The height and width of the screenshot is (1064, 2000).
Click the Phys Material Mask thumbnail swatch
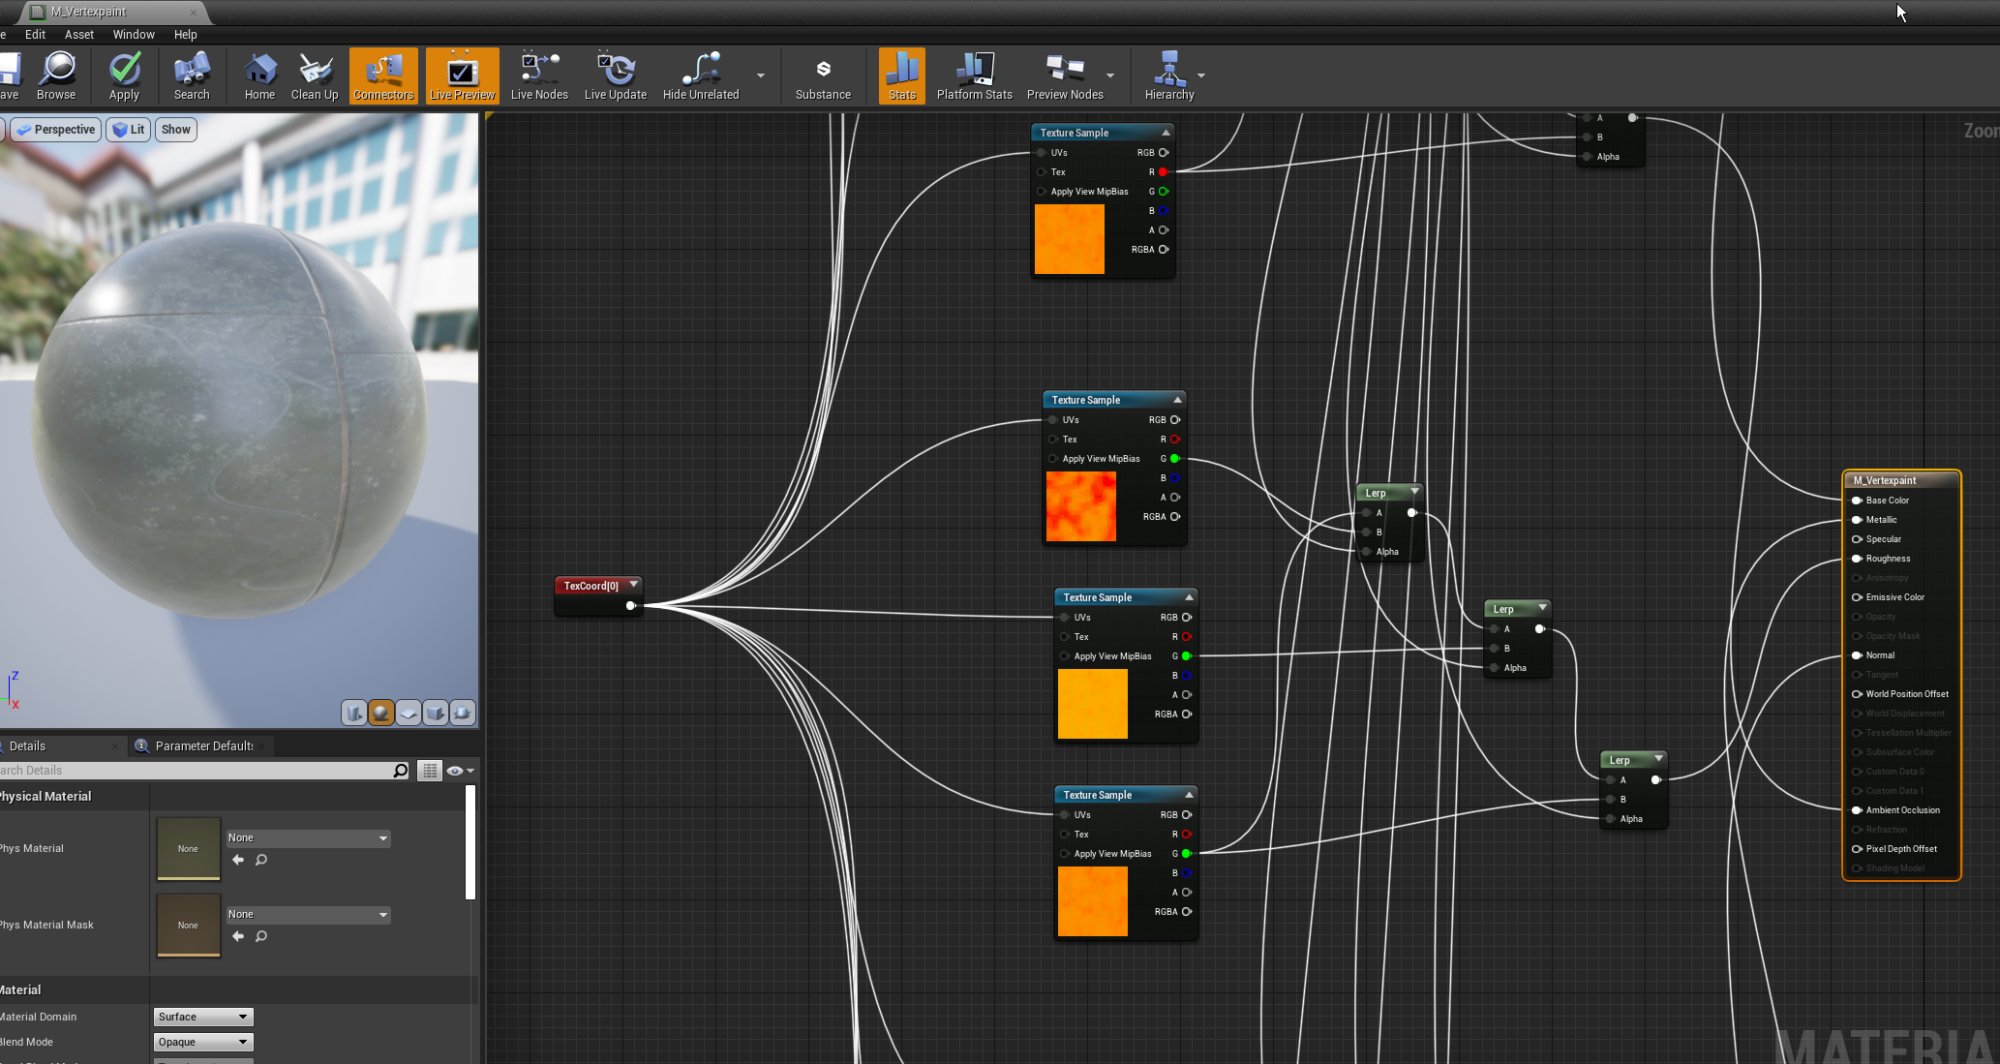[188, 925]
